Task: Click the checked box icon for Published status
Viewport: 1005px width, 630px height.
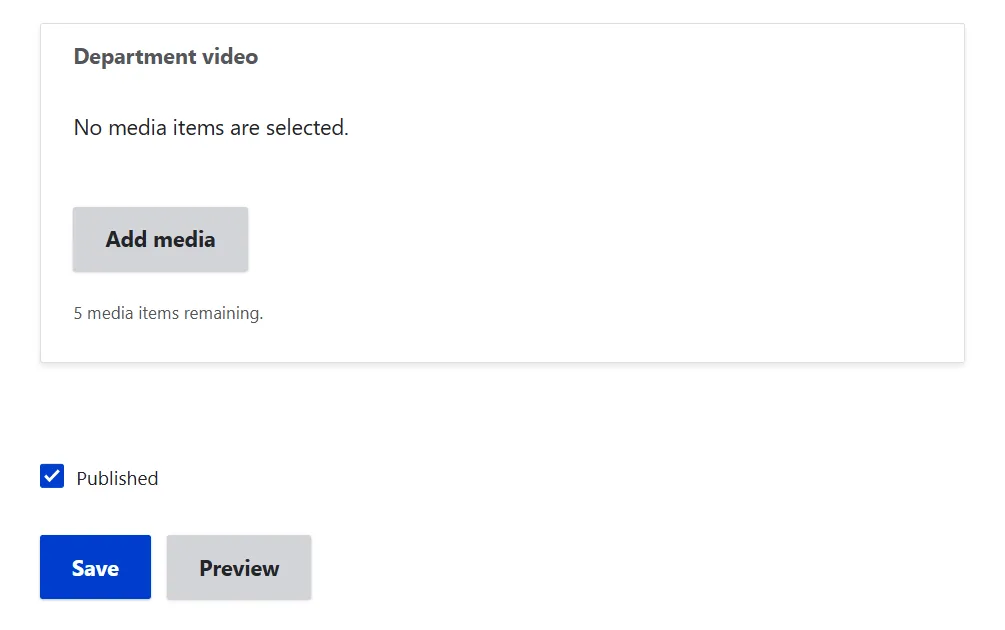Action: tap(52, 476)
